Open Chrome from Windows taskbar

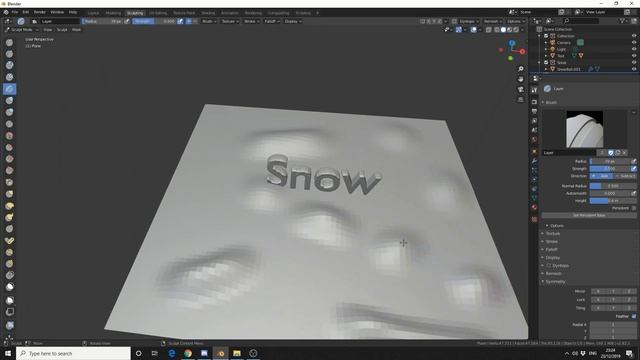[188, 353]
